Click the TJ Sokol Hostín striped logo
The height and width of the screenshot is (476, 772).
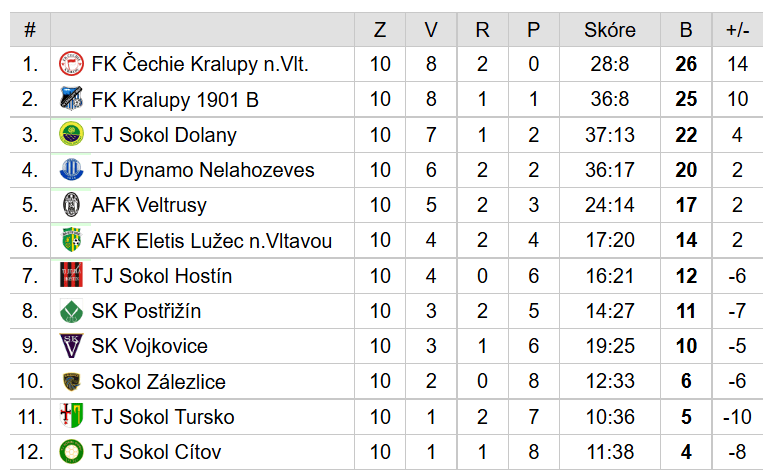71,275
